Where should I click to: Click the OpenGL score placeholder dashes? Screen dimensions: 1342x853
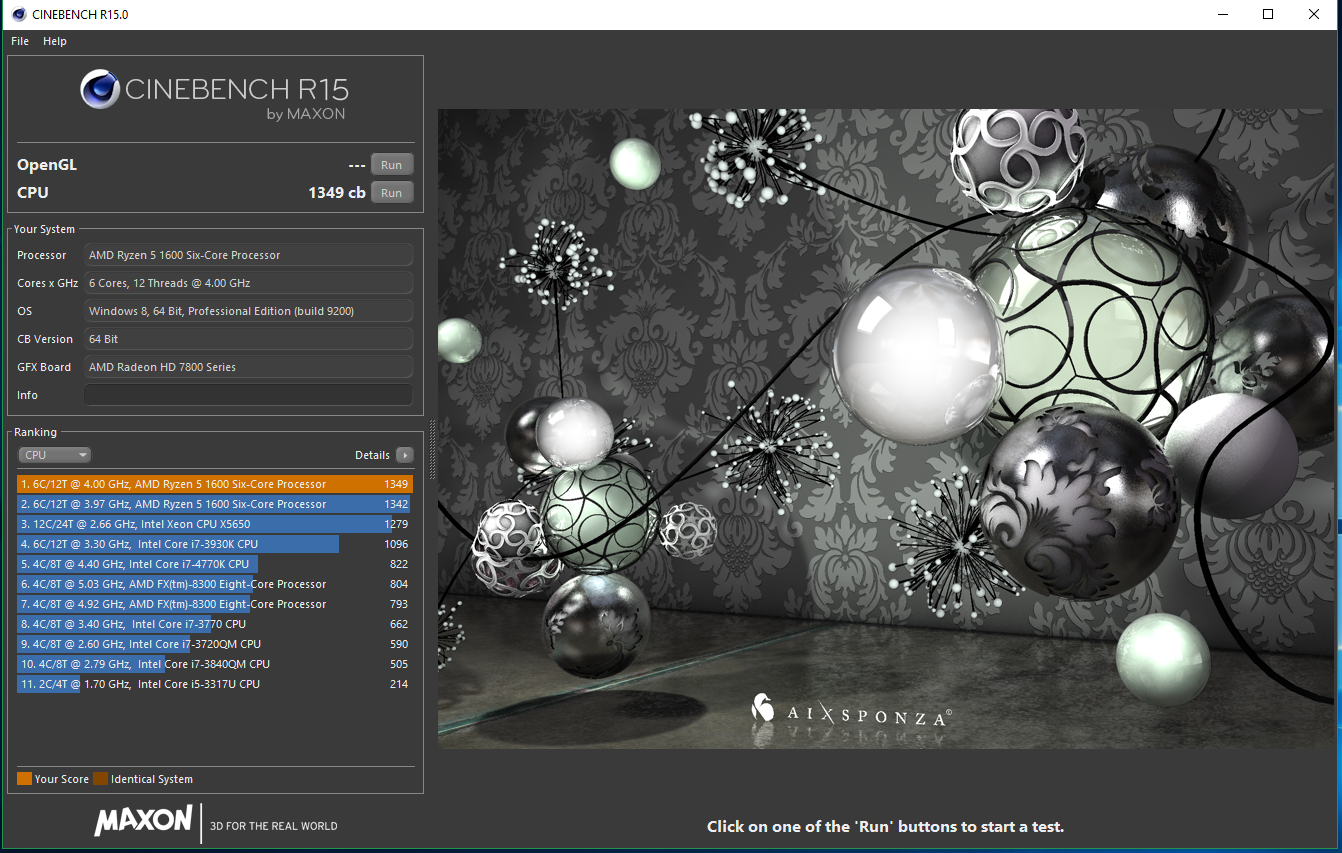click(357, 165)
